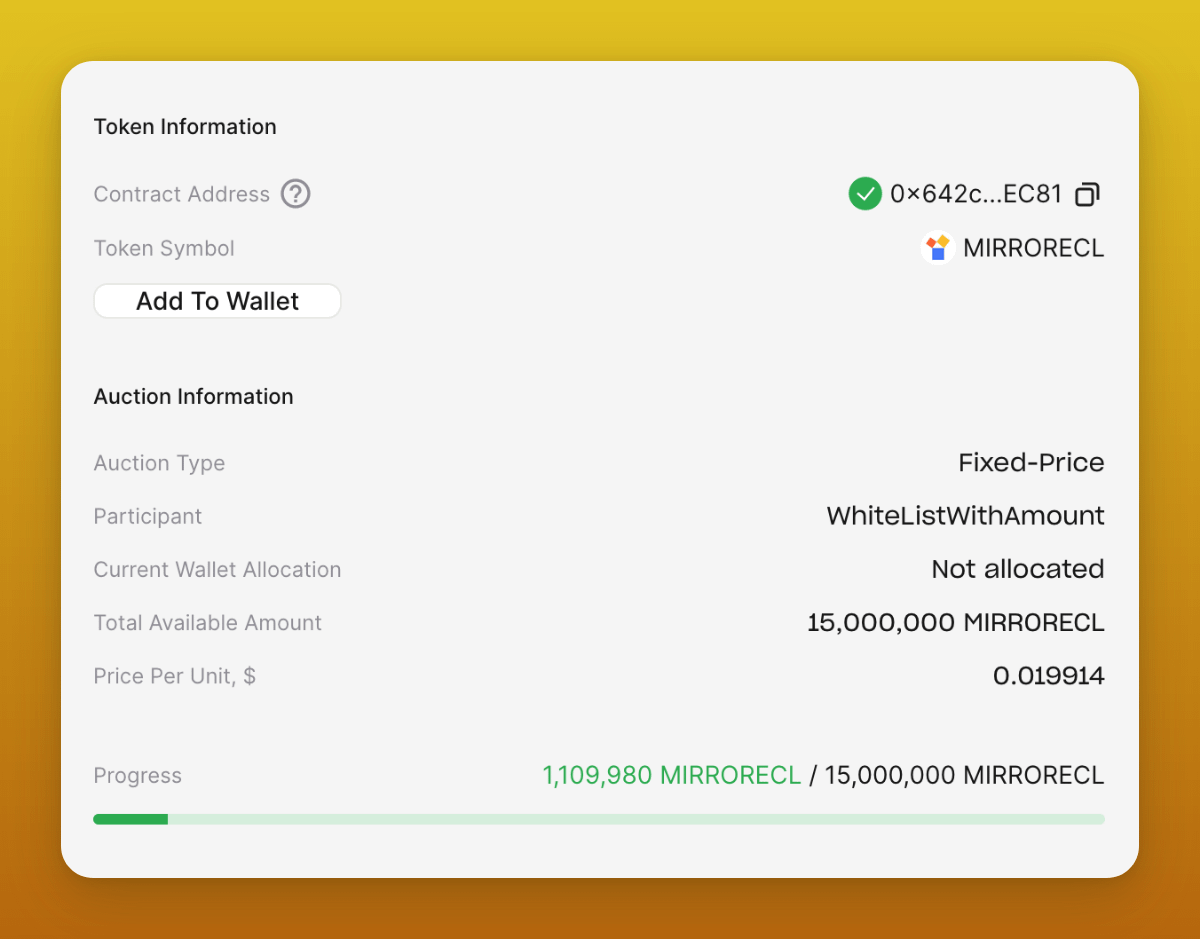Click the Contract Address label
The height and width of the screenshot is (939, 1200).
[182, 194]
